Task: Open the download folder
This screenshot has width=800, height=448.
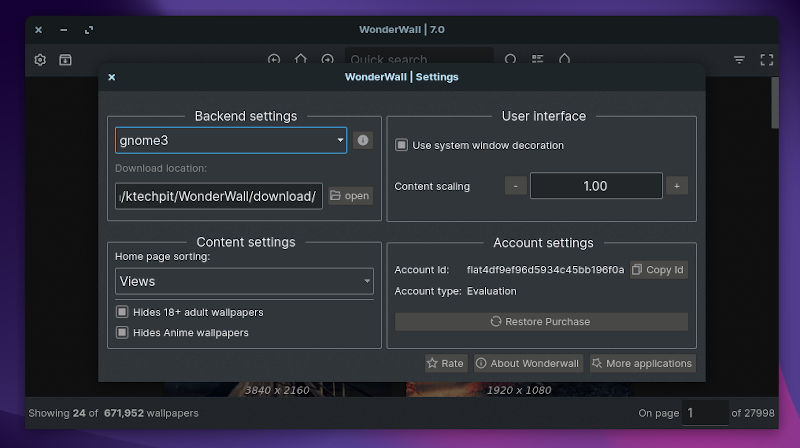Action: [x=351, y=196]
